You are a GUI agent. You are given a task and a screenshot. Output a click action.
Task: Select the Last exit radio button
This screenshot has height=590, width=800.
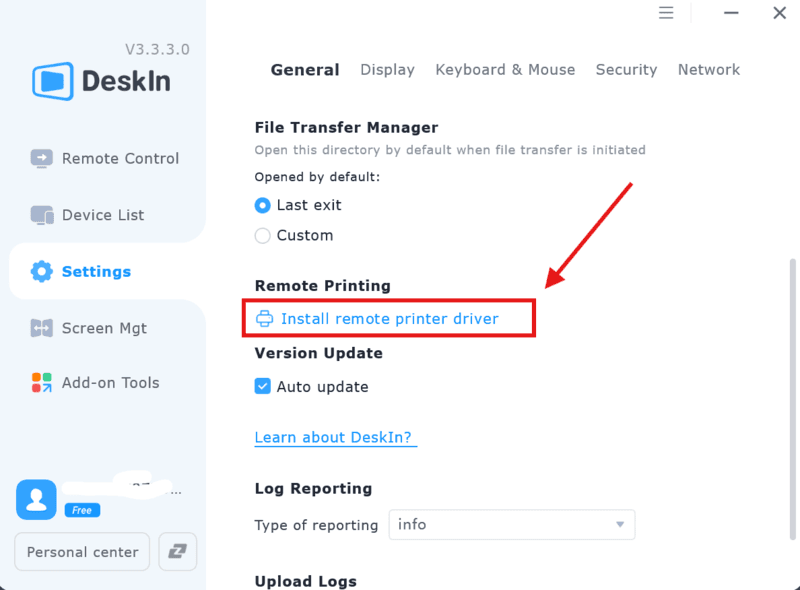coord(262,205)
